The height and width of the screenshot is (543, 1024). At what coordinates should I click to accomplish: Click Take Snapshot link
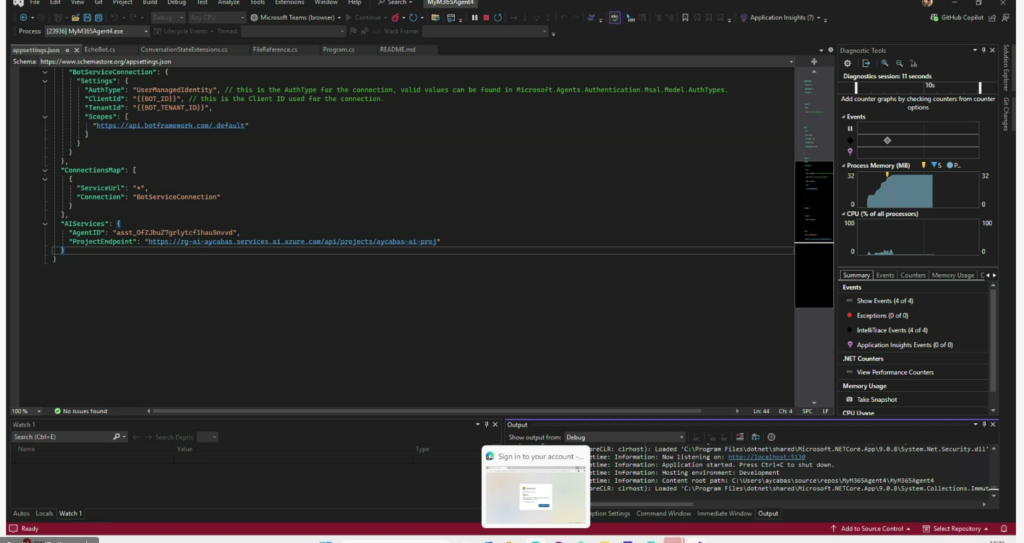click(x=876, y=399)
